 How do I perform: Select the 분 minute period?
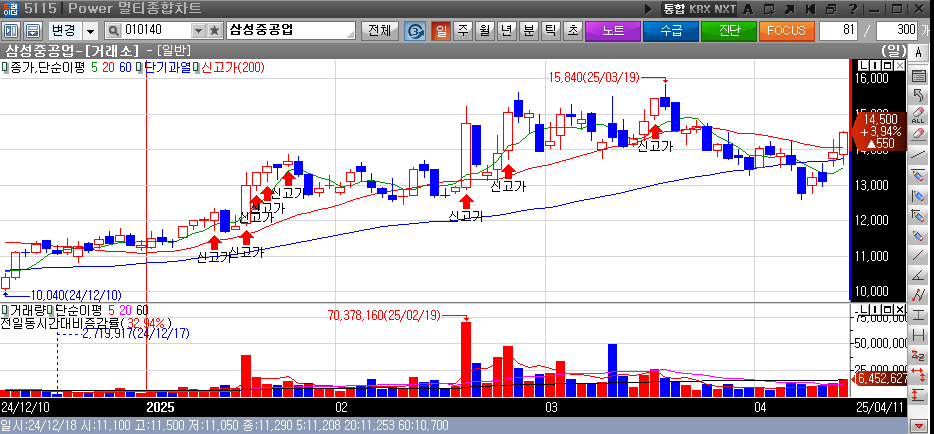point(529,30)
